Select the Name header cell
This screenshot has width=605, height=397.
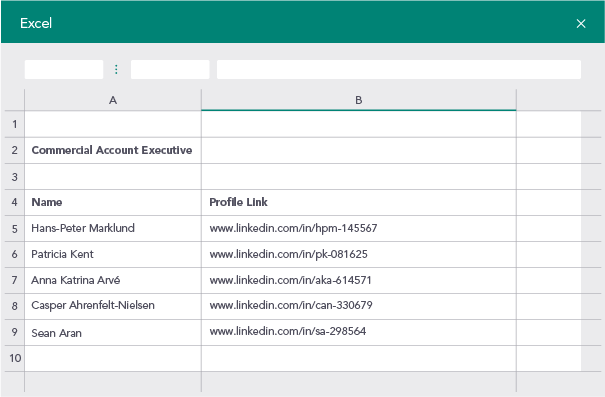tap(113, 202)
